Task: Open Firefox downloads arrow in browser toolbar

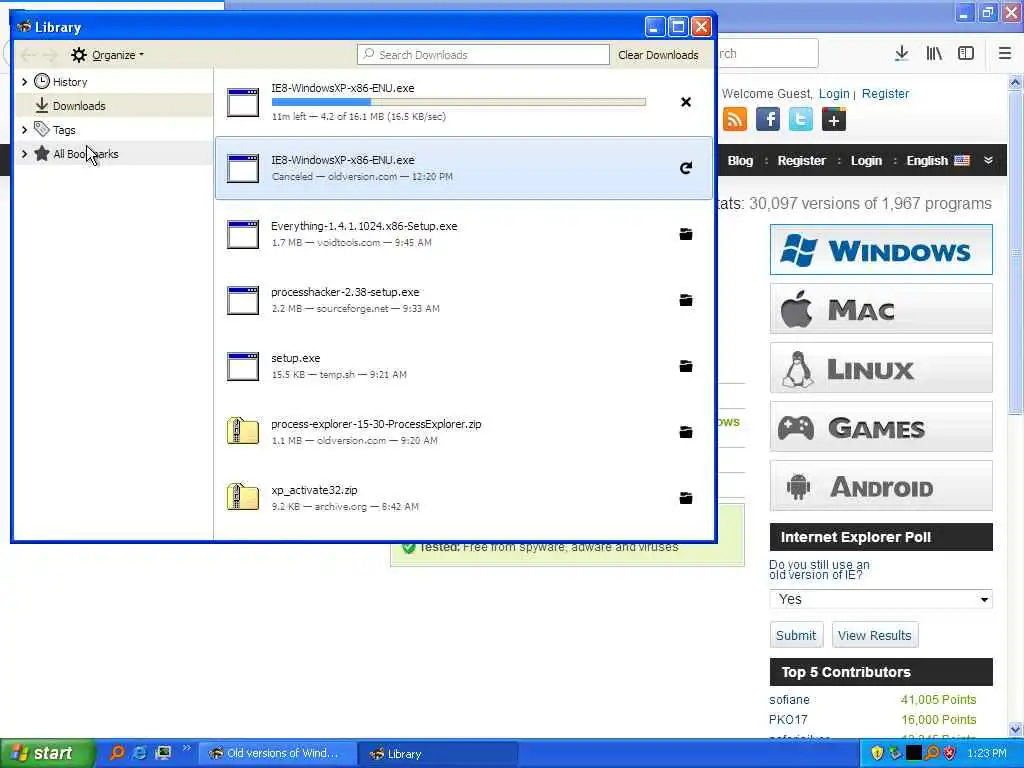Action: tap(901, 54)
